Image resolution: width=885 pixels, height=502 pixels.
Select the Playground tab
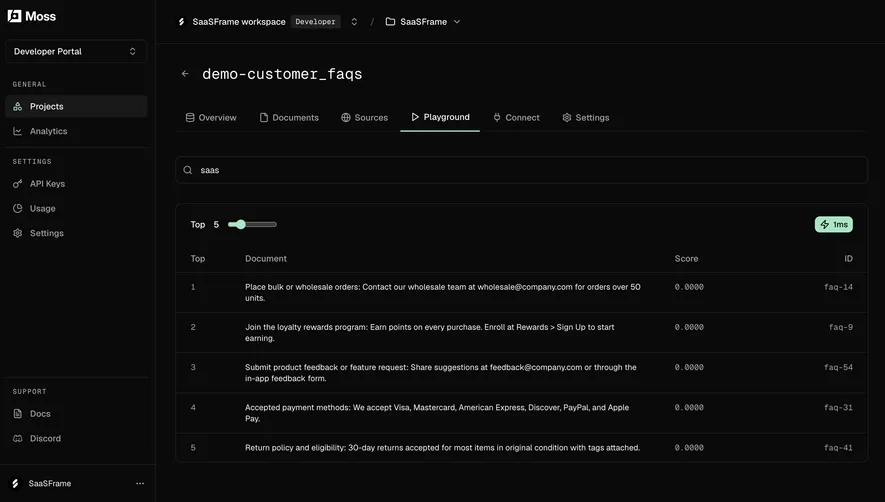click(440, 117)
